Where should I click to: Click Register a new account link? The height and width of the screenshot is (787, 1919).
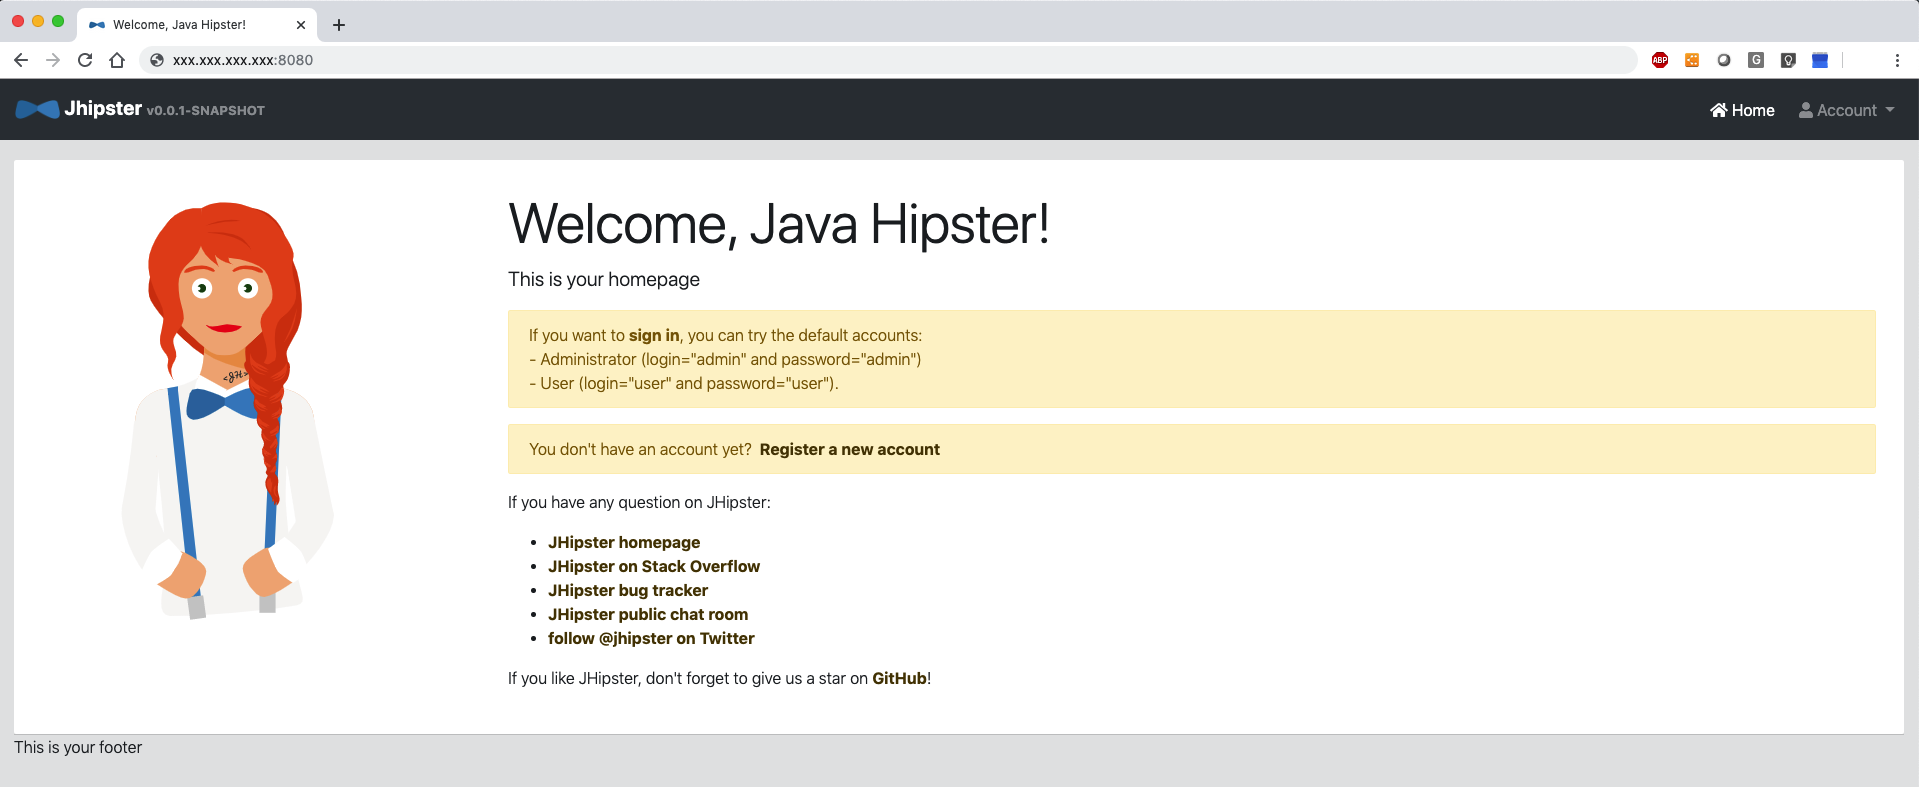850,450
